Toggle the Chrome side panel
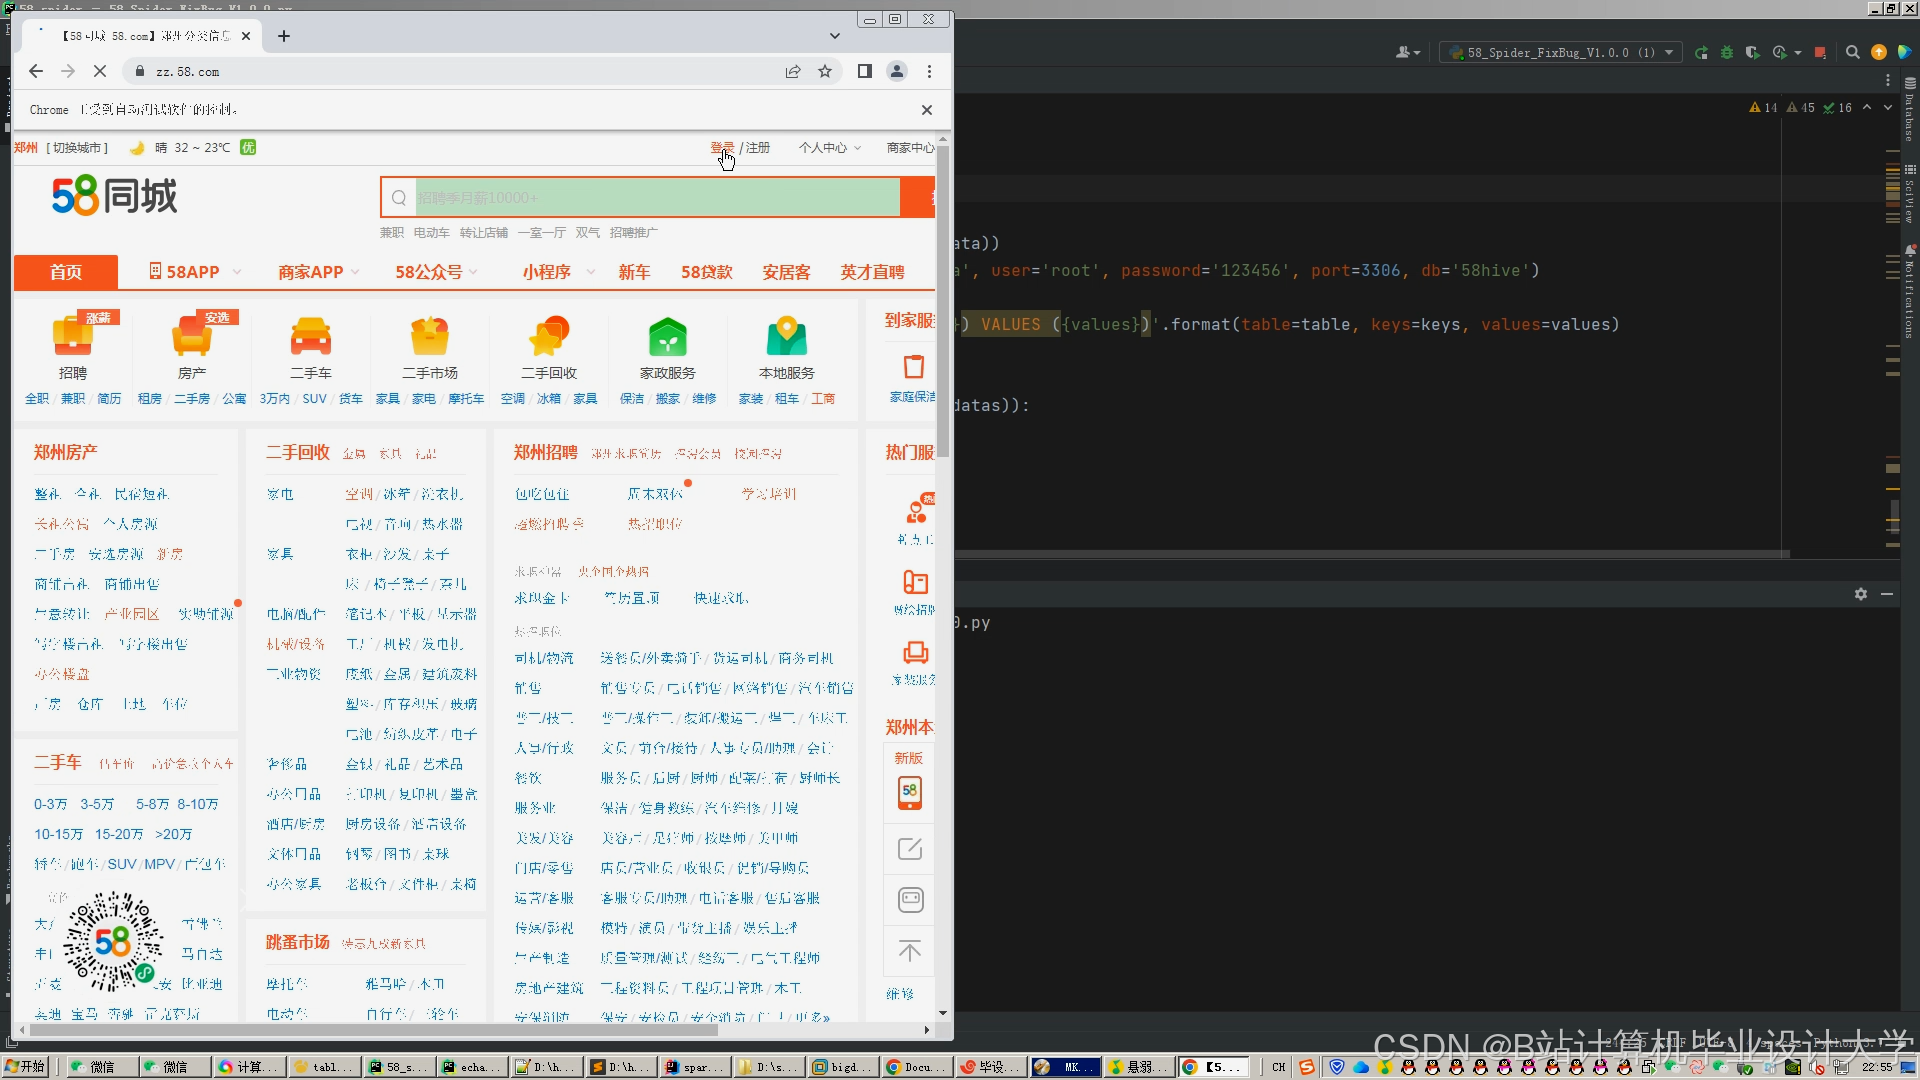The height and width of the screenshot is (1080, 1920). (x=865, y=72)
